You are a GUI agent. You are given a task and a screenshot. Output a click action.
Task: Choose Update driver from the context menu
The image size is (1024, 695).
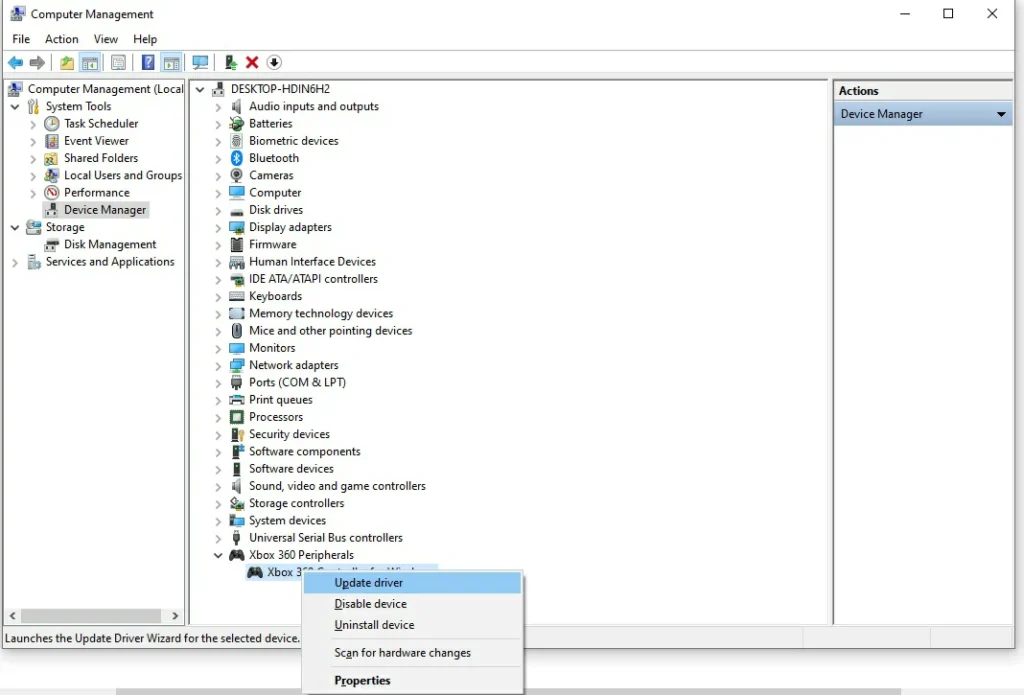(x=368, y=582)
